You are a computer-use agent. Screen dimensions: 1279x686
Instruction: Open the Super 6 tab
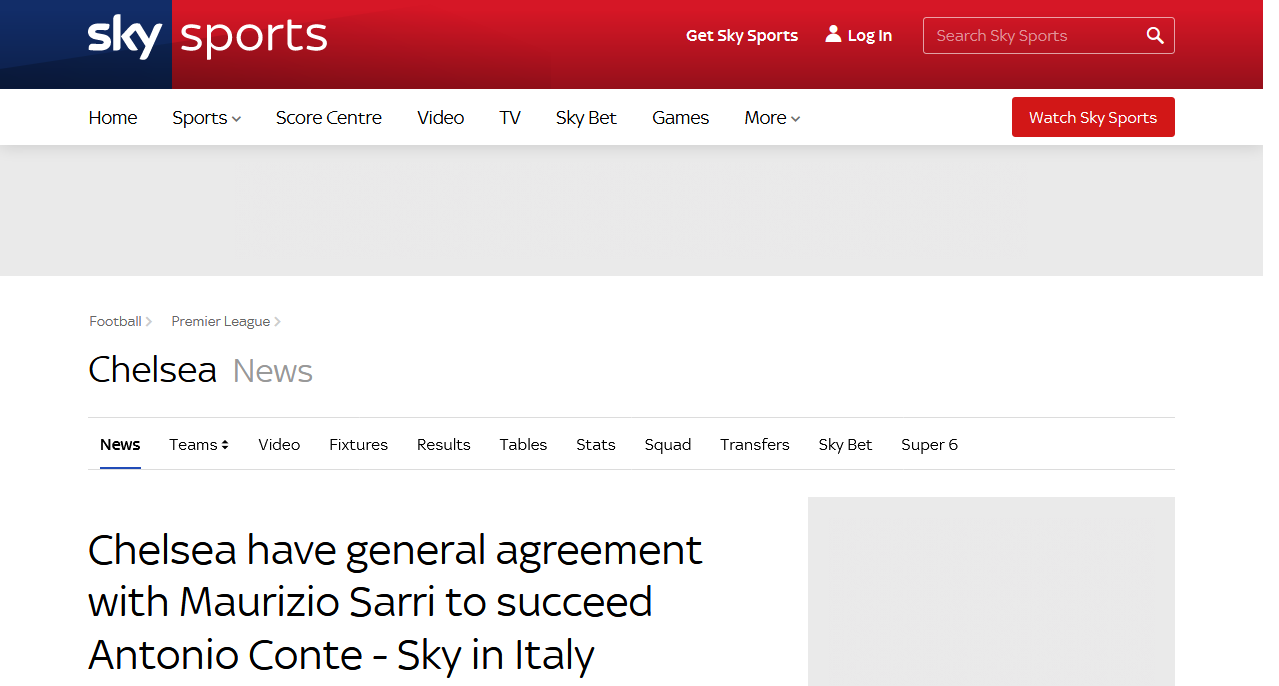coord(929,444)
